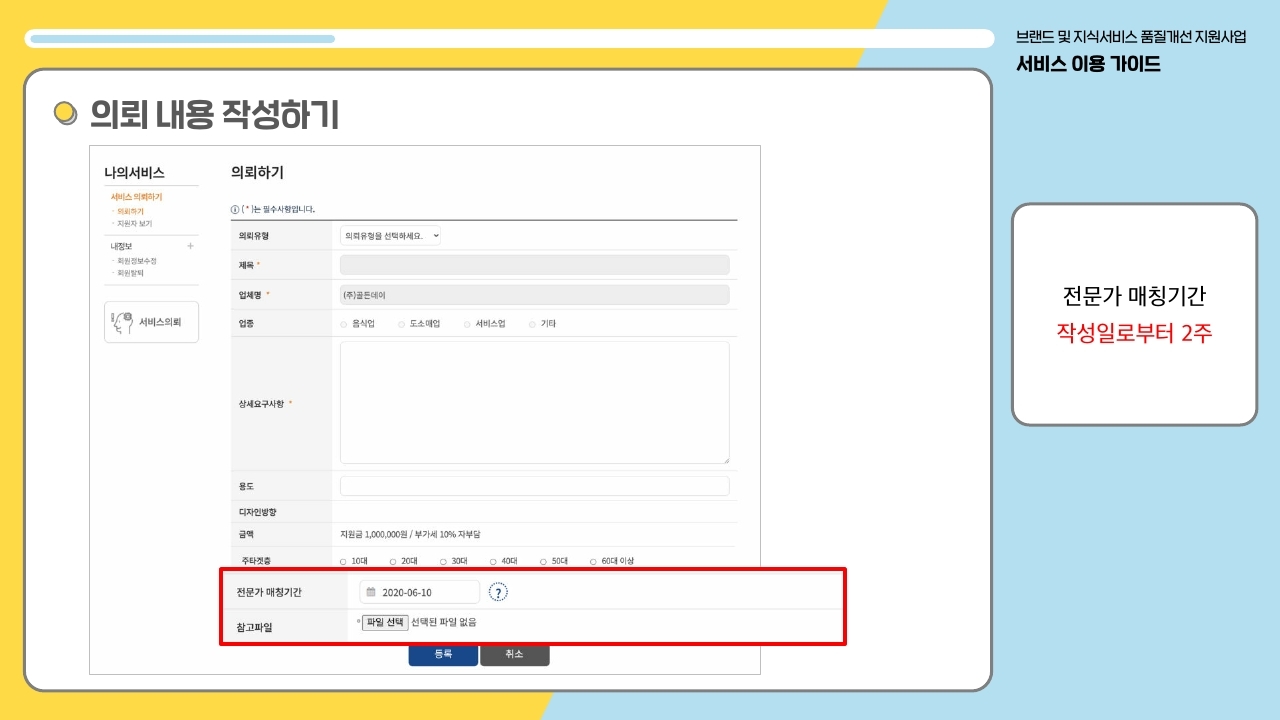Screen dimensions: 1280x720
Task: Select the 서비스업 radio button
Action: tap(467, 324)
